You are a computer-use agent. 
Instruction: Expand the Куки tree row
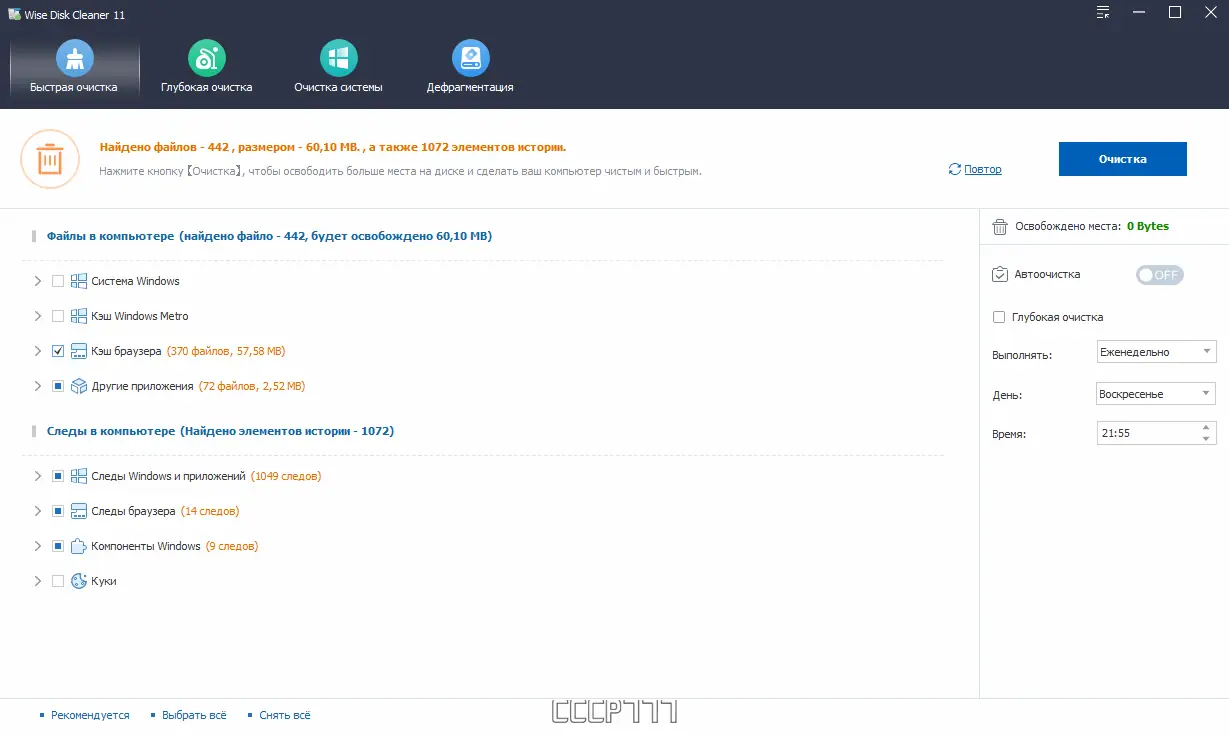pos(38,581)
